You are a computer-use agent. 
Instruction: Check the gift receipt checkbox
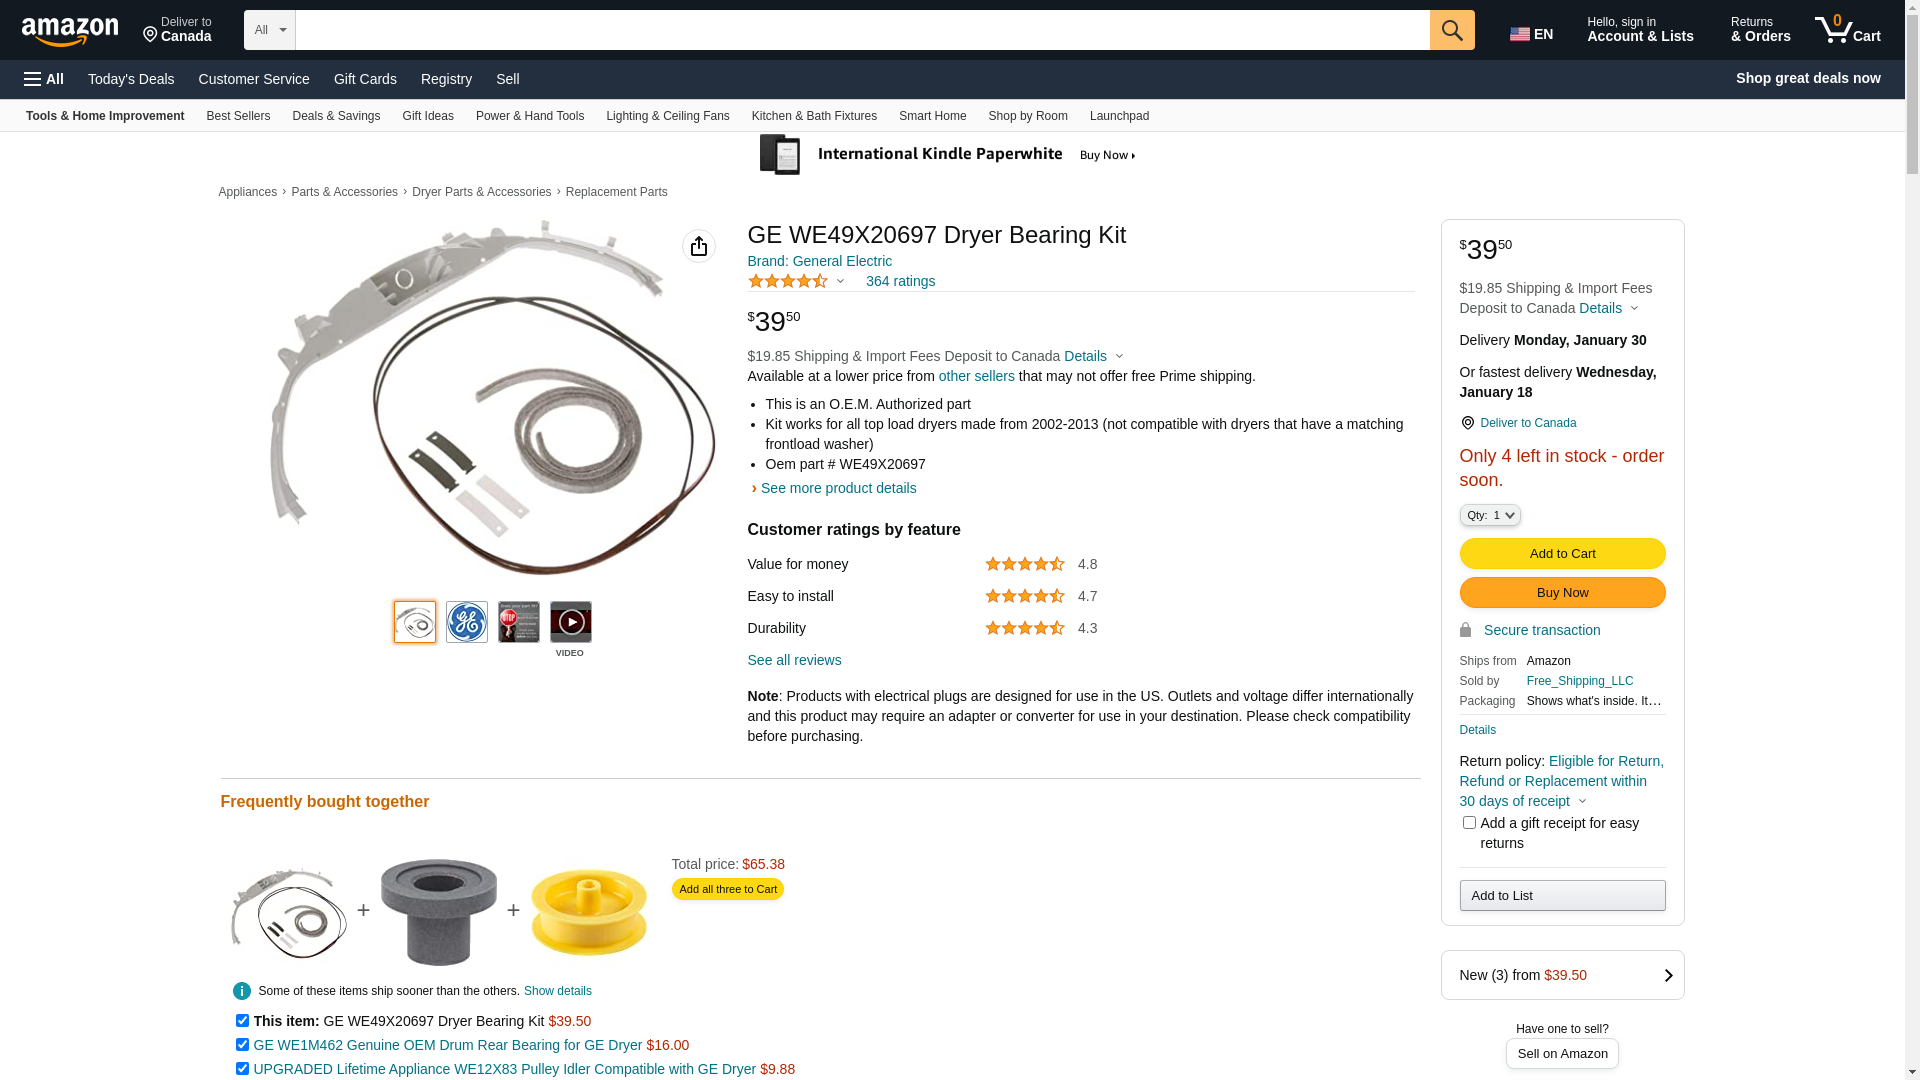coord(1469,823)
